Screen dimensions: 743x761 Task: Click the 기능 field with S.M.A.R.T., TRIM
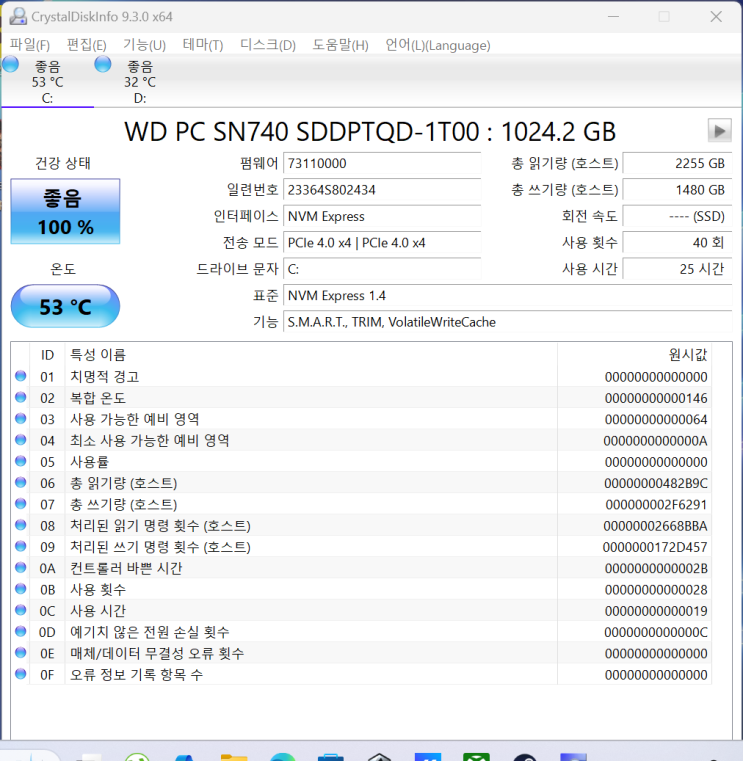[508, 322]
